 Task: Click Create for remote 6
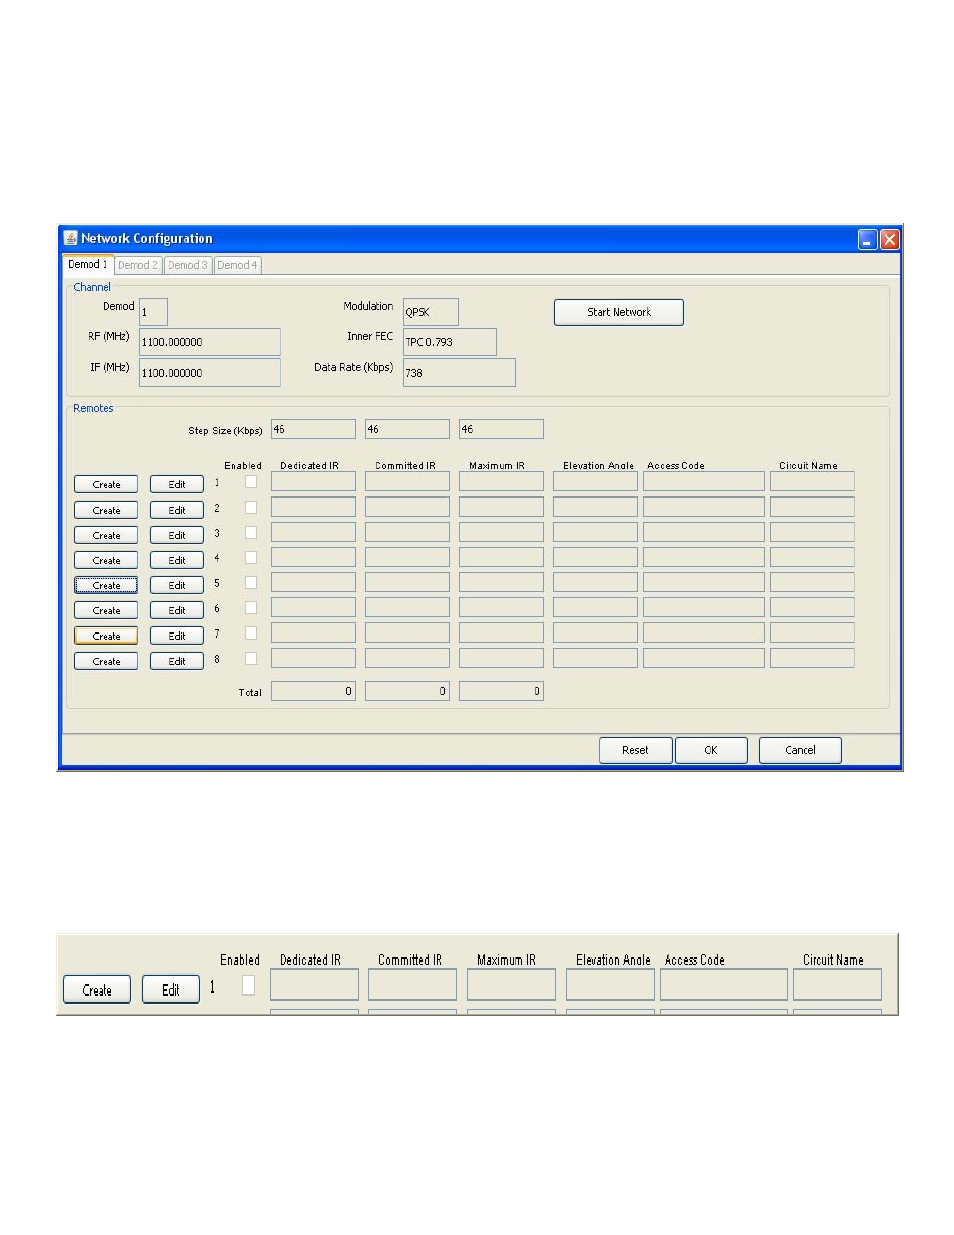106,610
